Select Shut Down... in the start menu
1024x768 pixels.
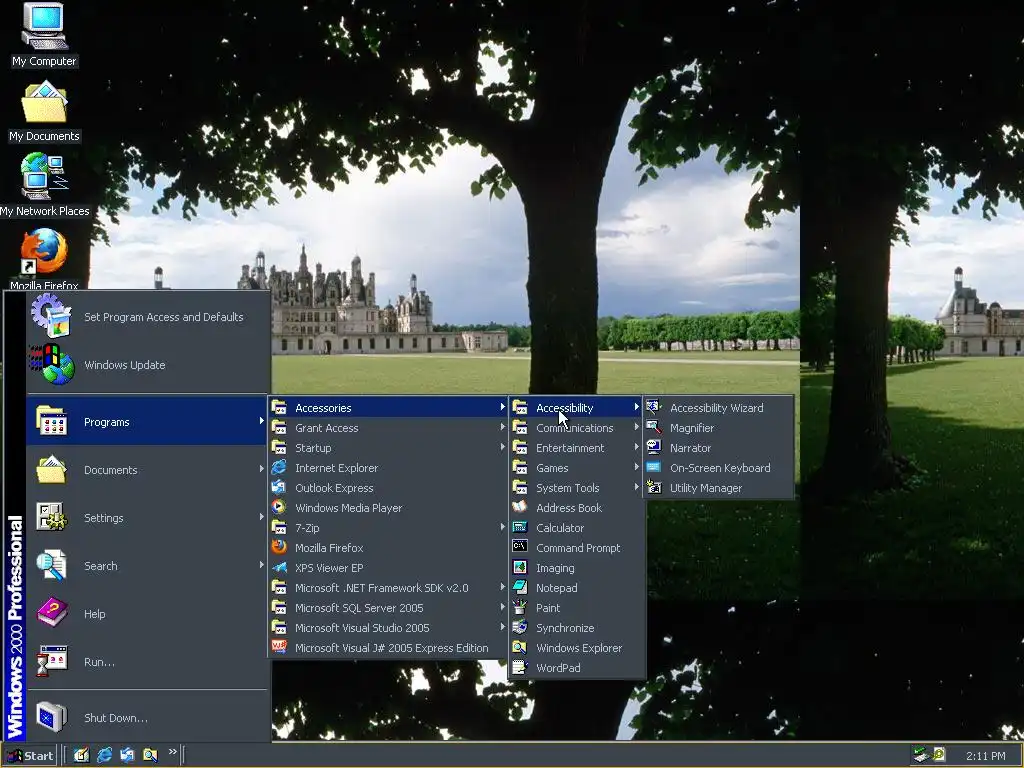click(147, 718)
